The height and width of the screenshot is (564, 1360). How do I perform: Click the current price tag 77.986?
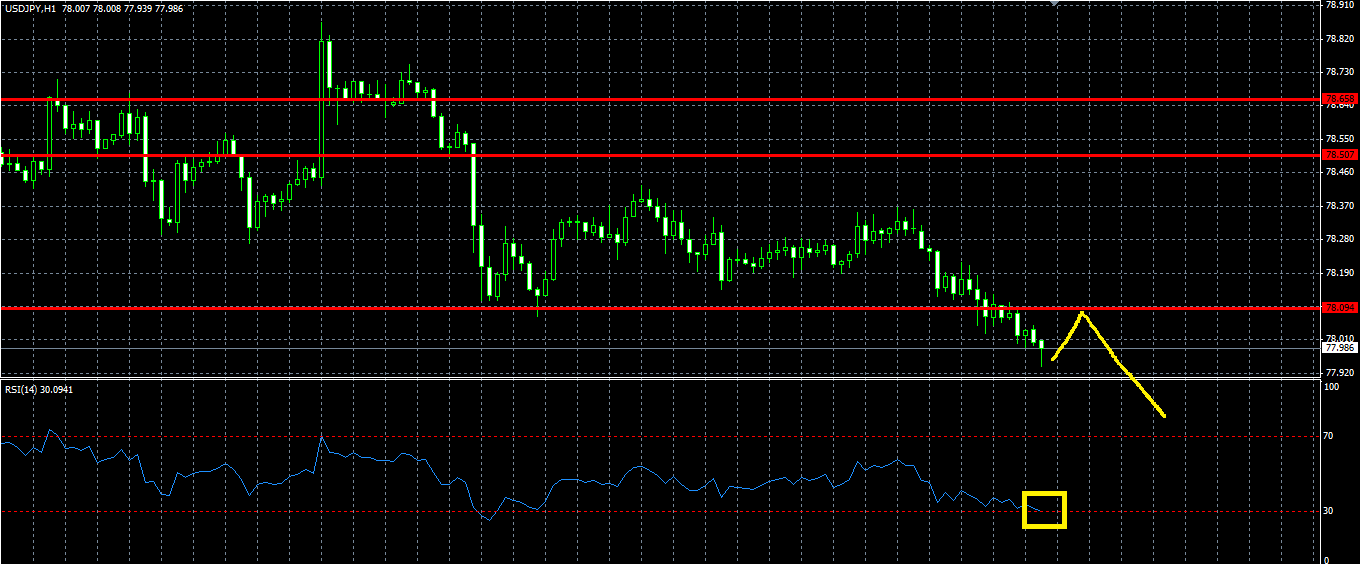pyautogui.click(x=1340, y=348)
